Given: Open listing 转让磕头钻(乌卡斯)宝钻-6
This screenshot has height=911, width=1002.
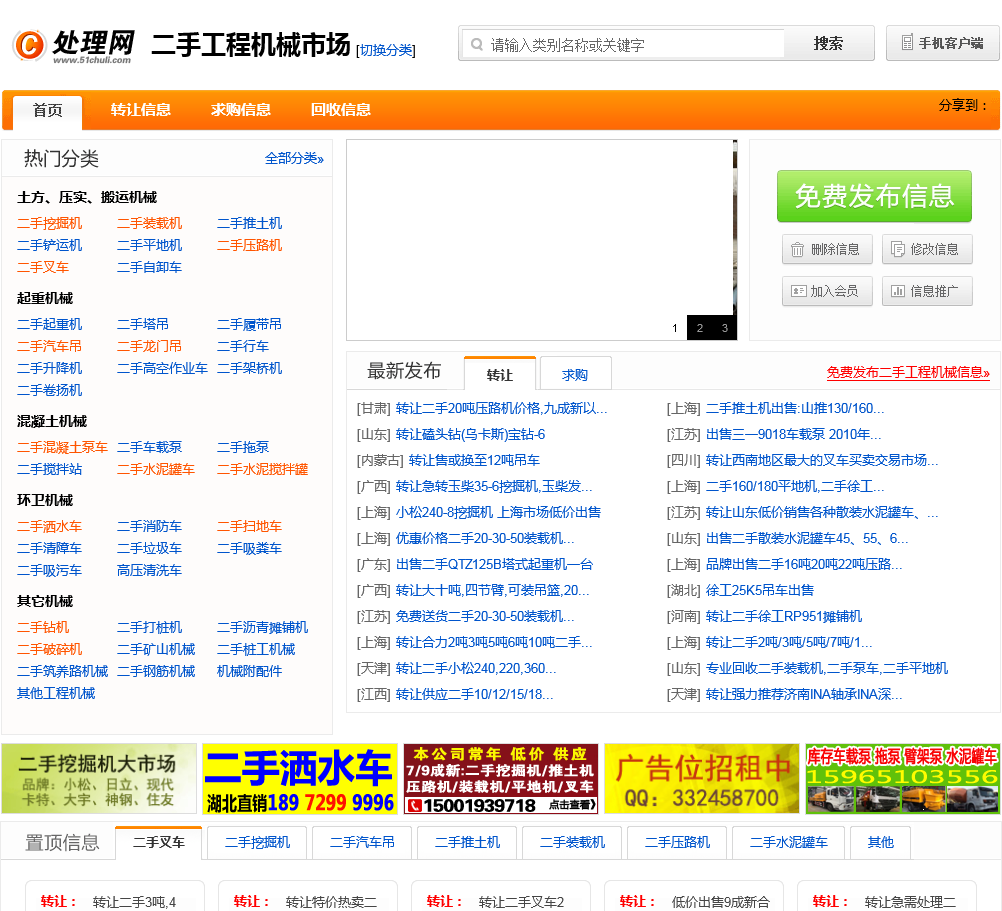Looking at the screenshot, I should (470, 434).
